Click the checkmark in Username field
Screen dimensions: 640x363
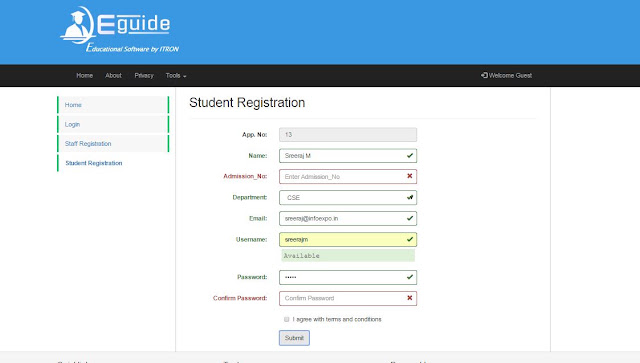[410, 239]
